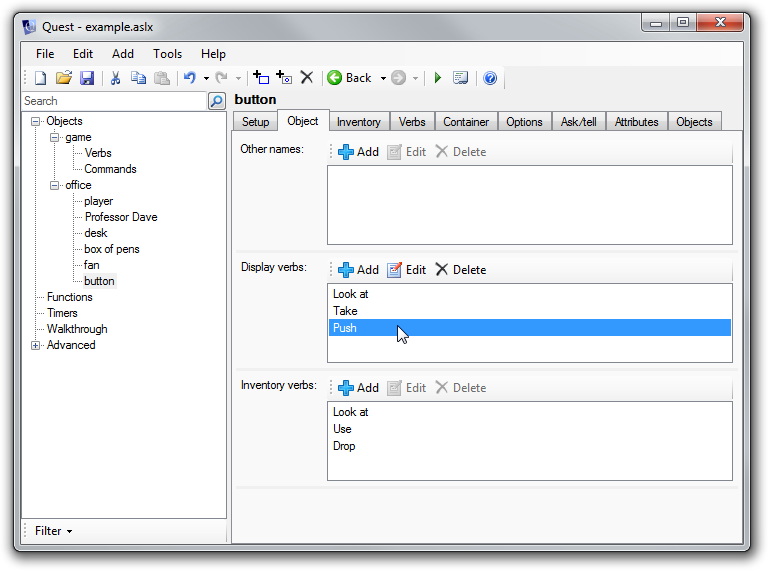Copy the selected element
Image resolution: width=768 pixels, height=571 pixels.
click(139, 78)
